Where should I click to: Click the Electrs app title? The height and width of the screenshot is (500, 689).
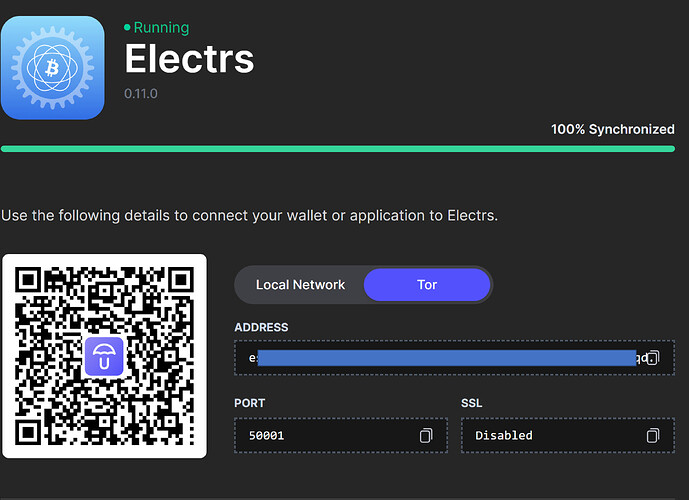click(189, 60)
